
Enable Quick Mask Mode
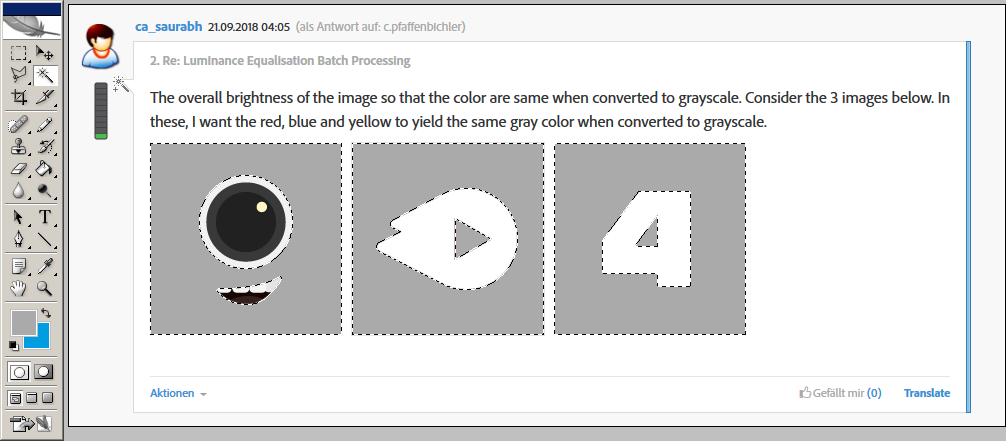44,372
